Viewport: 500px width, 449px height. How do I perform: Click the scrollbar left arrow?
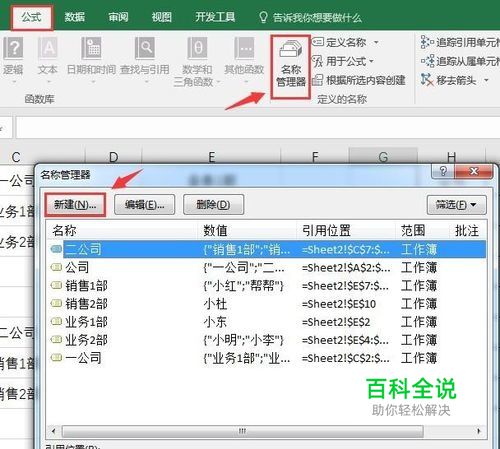pyautogui.click(x=54, y=431)
